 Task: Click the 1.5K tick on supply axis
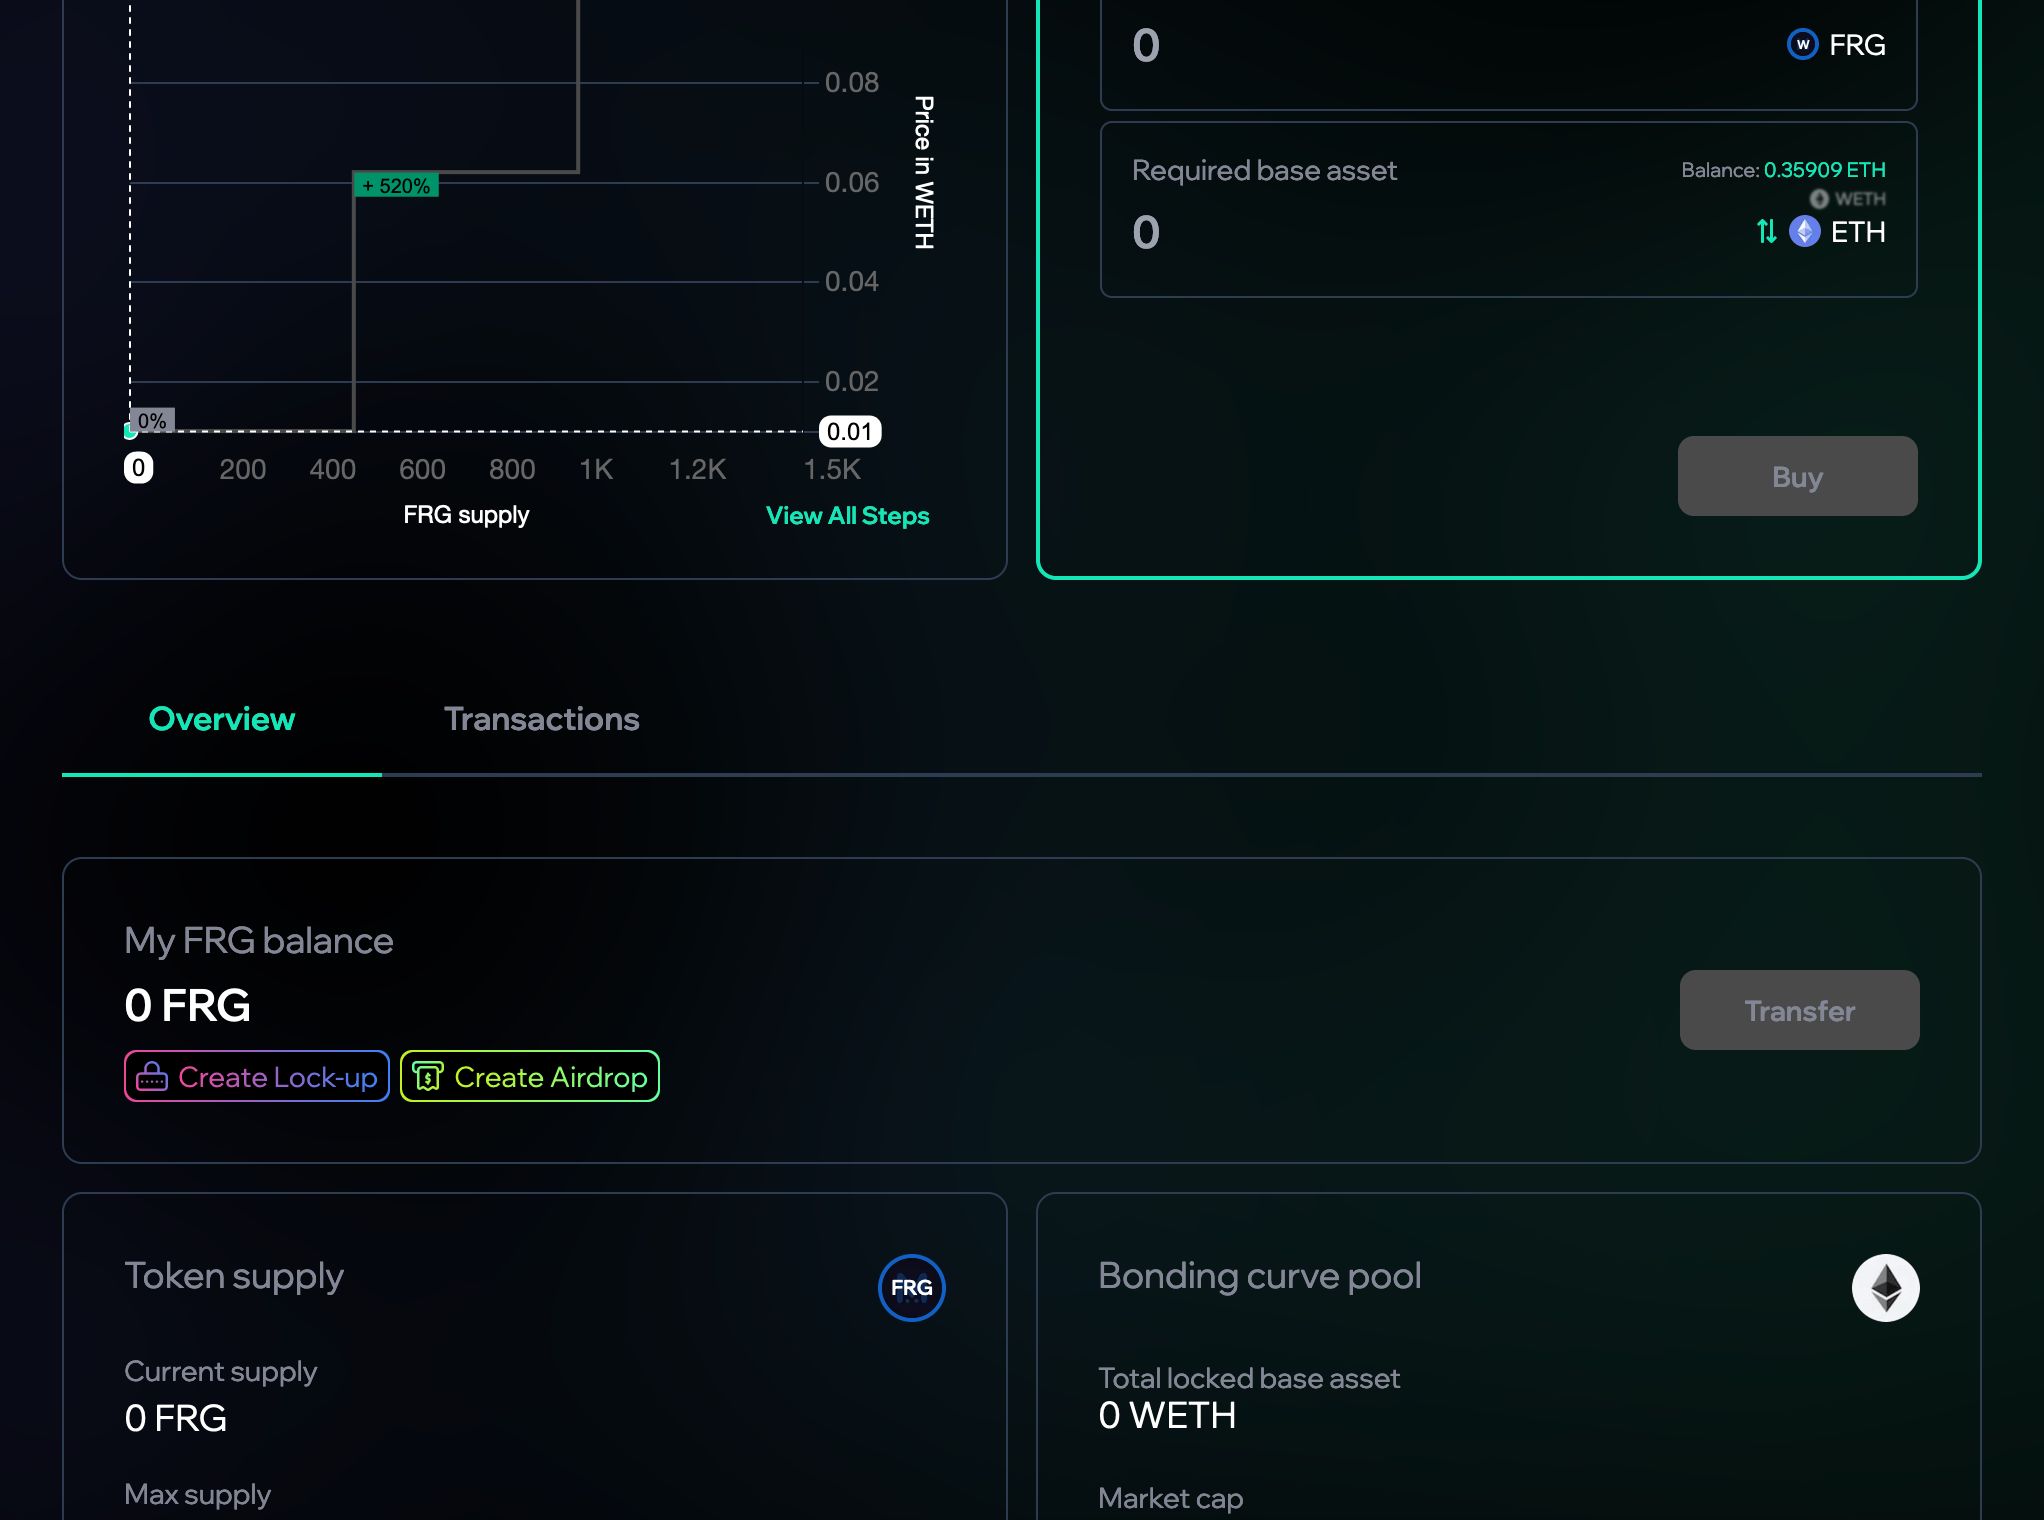coord(832,469)
